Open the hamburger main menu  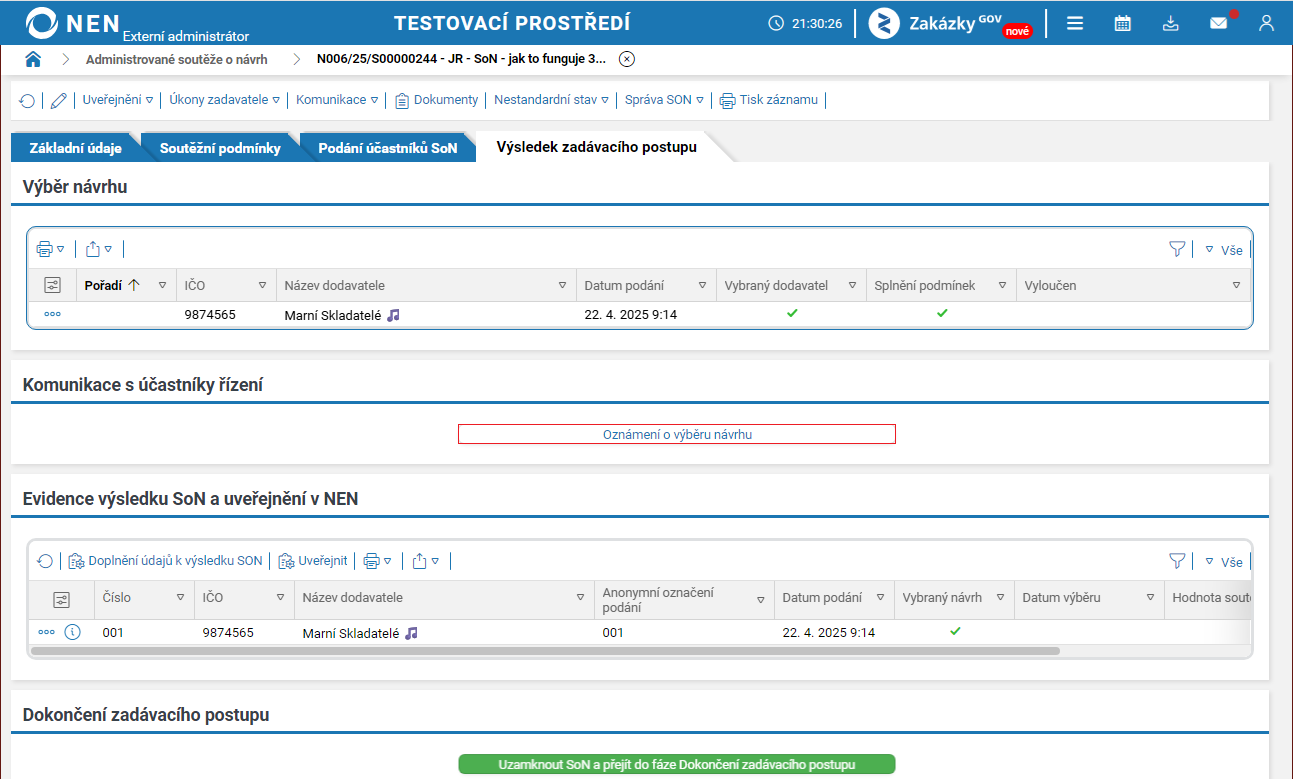[x=1075, y=23]
